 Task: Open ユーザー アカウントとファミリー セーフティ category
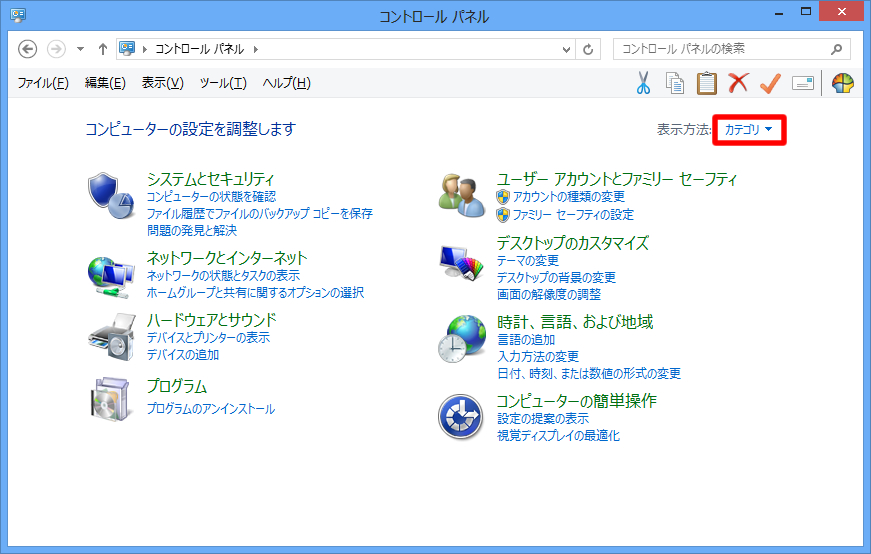click(617, 179)
